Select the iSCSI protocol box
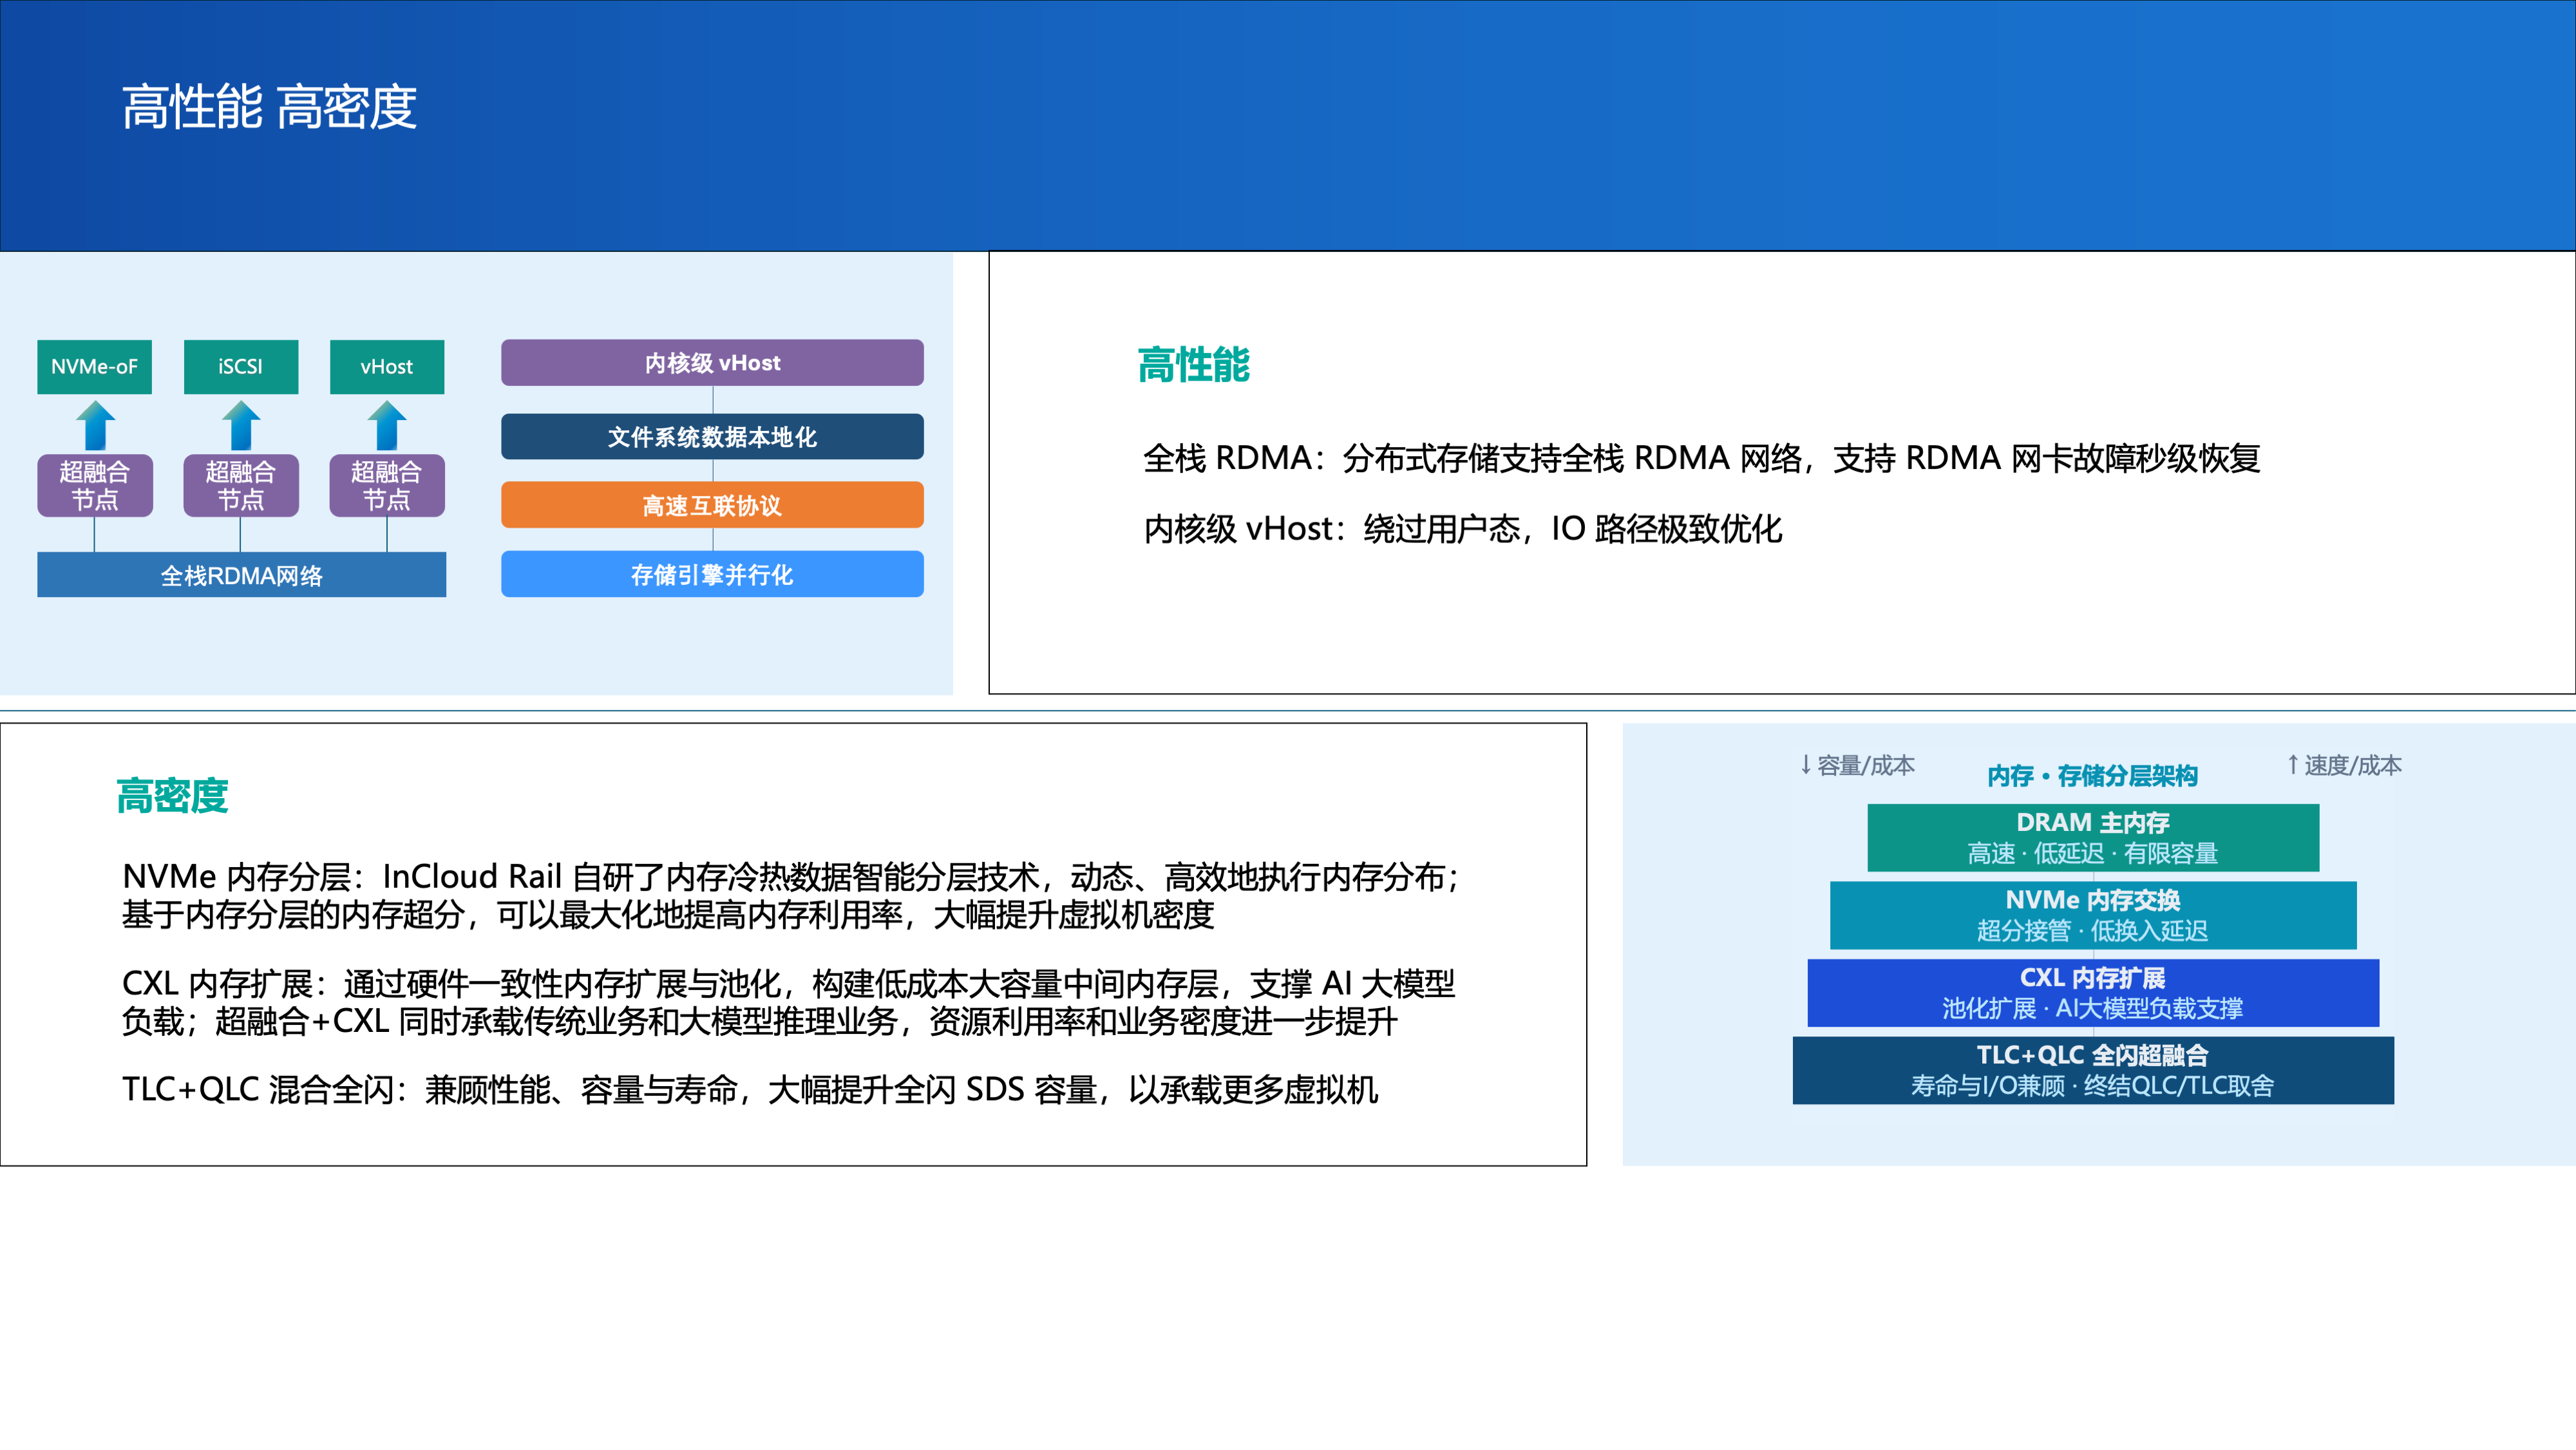This screenshot has width=2576, height=1450. [241, 367]
